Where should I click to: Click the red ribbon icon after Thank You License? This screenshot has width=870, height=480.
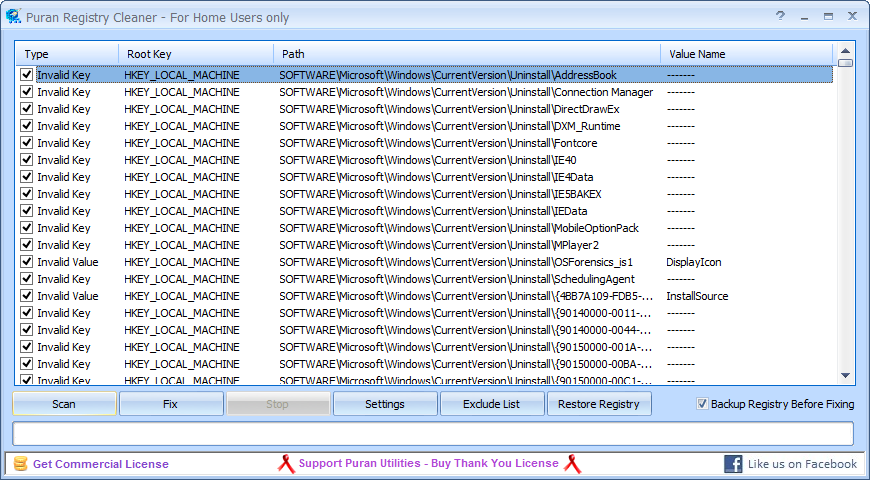[x=572, y=464]
